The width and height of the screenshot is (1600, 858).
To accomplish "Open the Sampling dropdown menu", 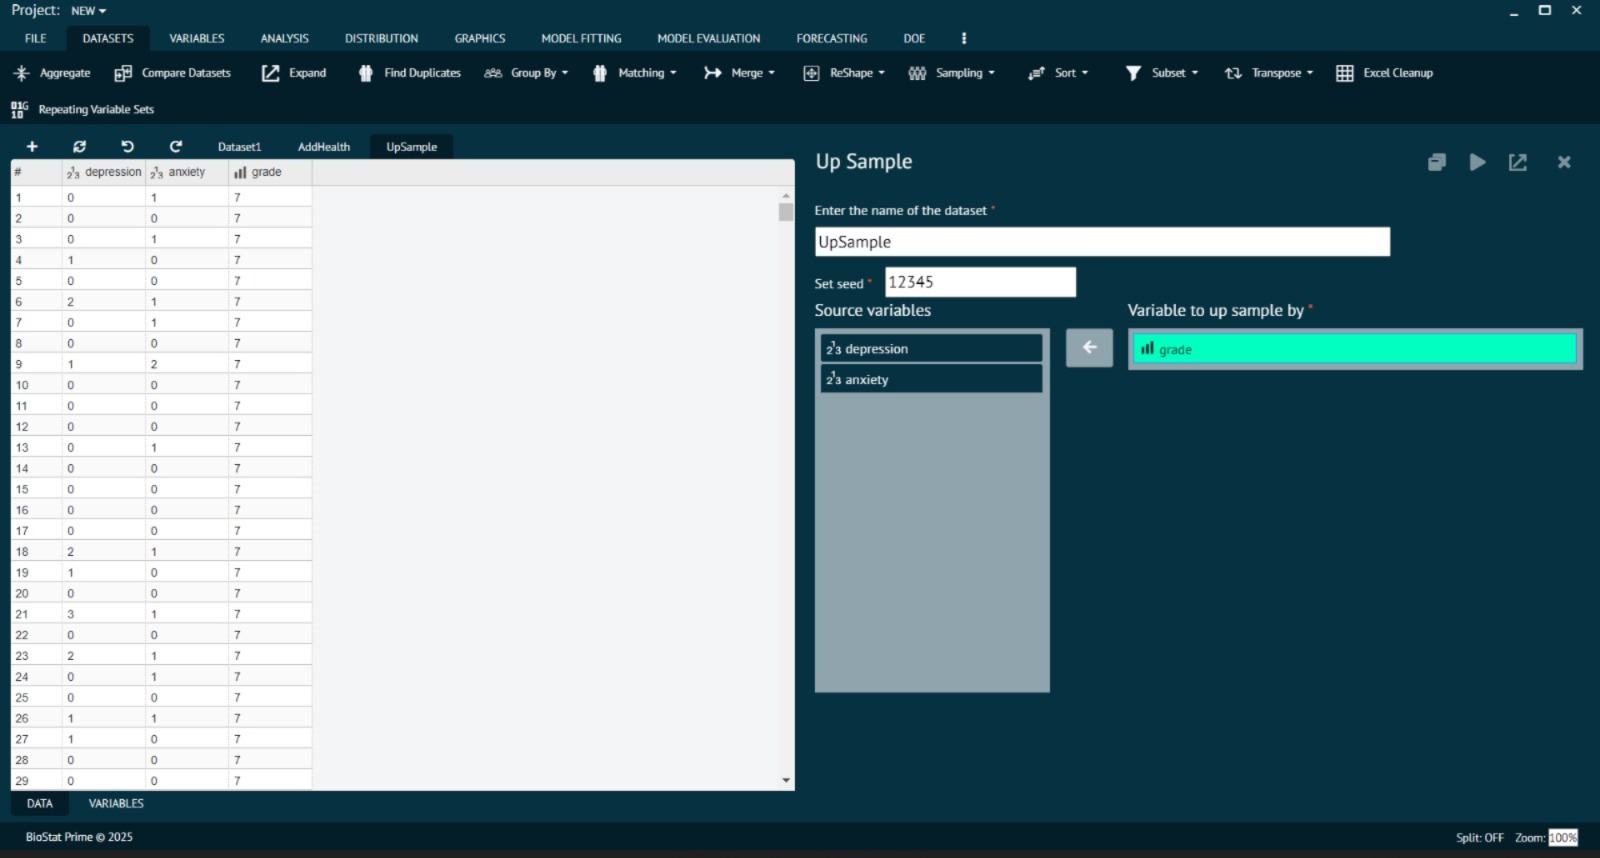I will click(952, 73).
